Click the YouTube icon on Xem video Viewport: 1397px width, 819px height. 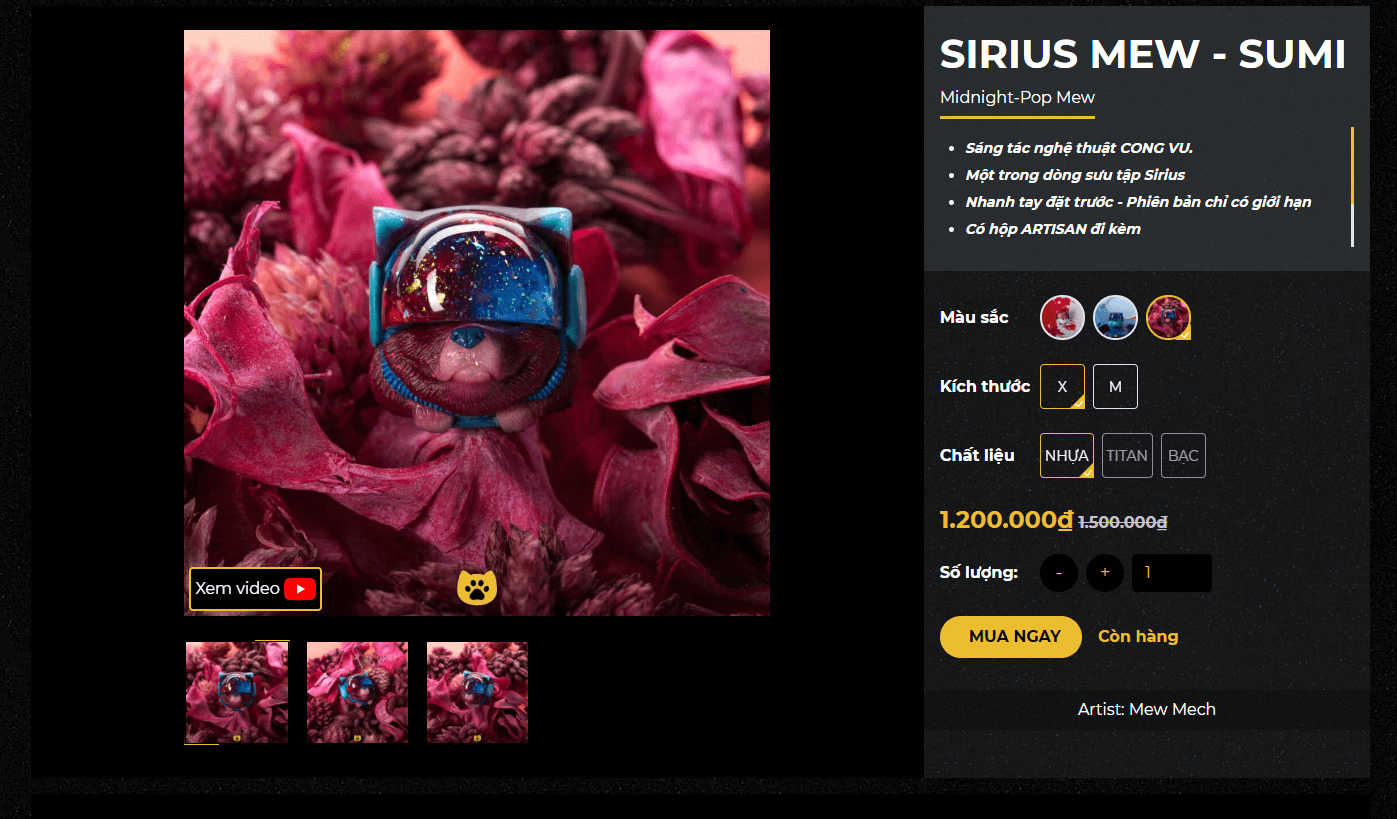(x=300, y=589)
